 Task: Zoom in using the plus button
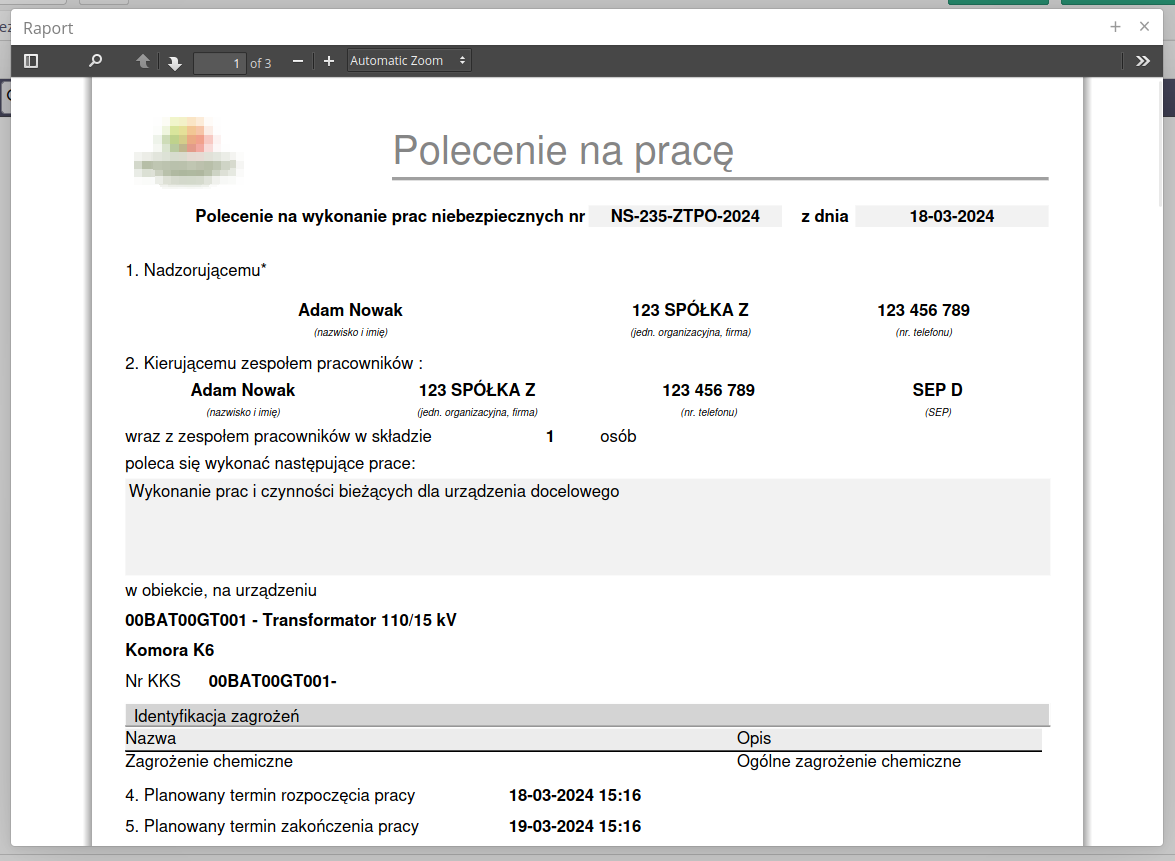tap(329, 62)
